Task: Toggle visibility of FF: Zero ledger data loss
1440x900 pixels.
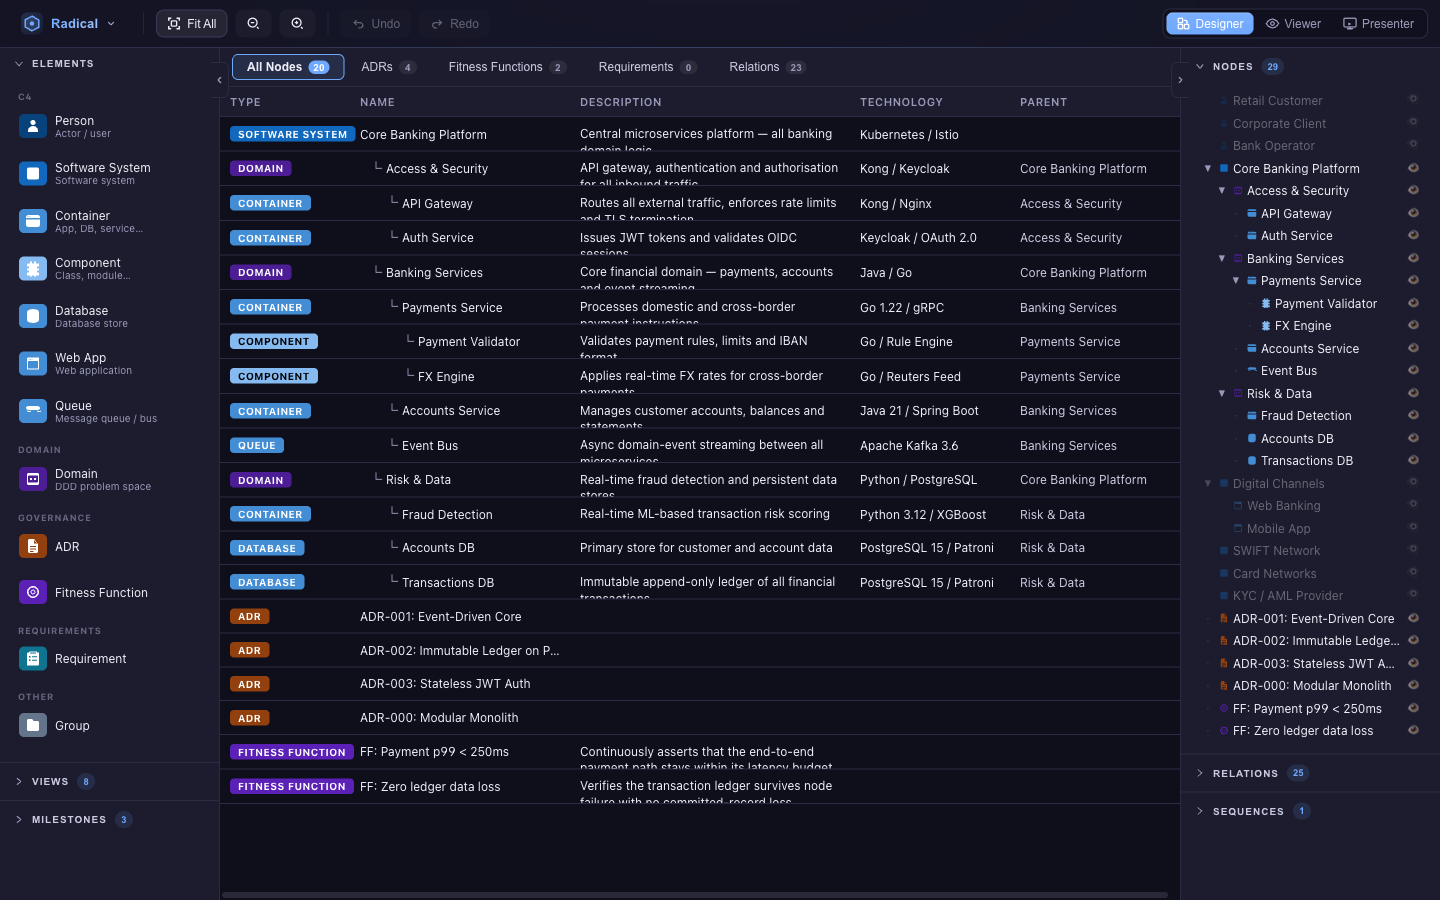Action: (x=1413, y=731)
